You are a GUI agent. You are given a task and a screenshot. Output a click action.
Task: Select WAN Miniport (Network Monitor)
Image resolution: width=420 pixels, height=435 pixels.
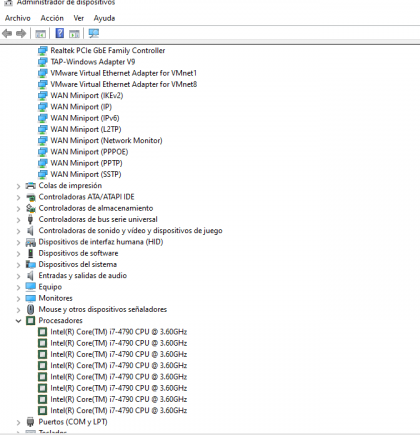pos(106,141)
